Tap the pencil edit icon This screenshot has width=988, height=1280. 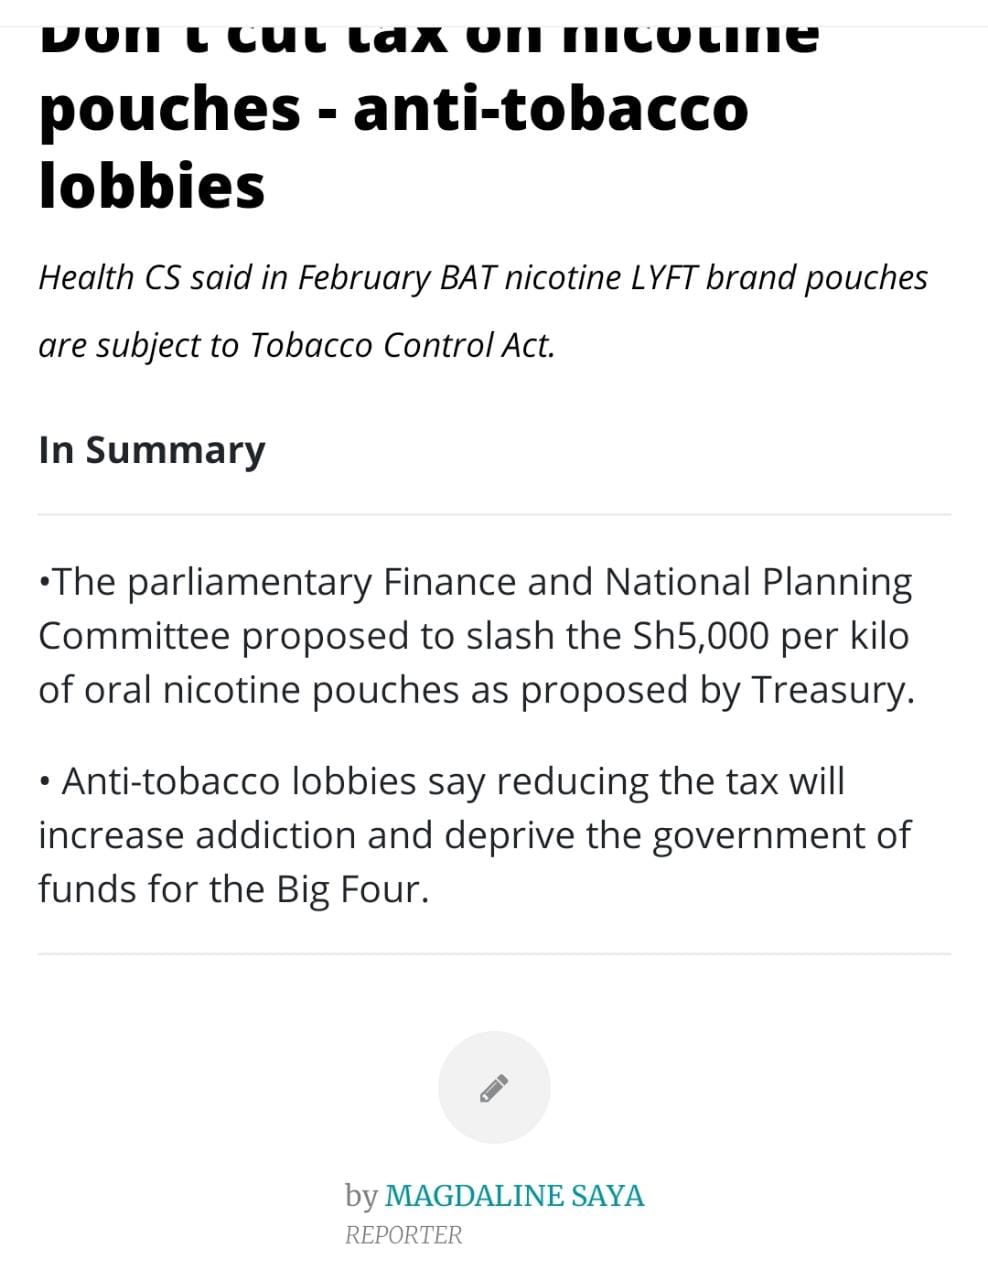[x=494, y=1088]
